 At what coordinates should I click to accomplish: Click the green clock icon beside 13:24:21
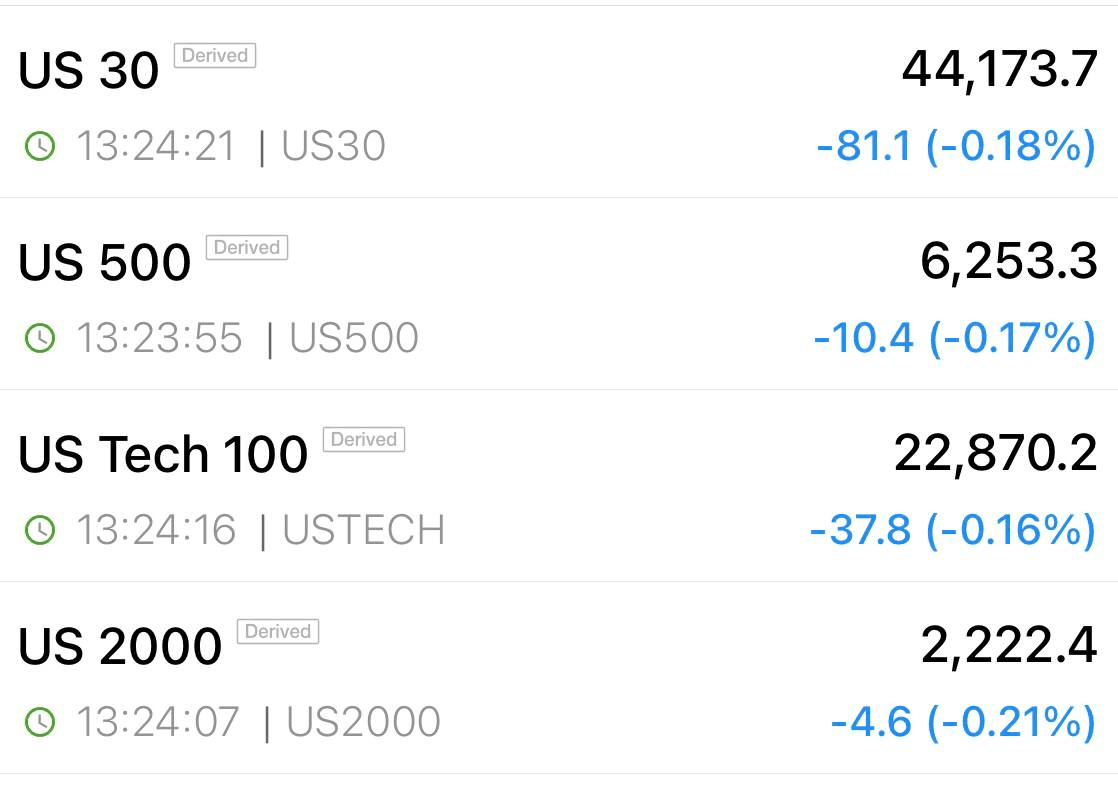(40, 146)
